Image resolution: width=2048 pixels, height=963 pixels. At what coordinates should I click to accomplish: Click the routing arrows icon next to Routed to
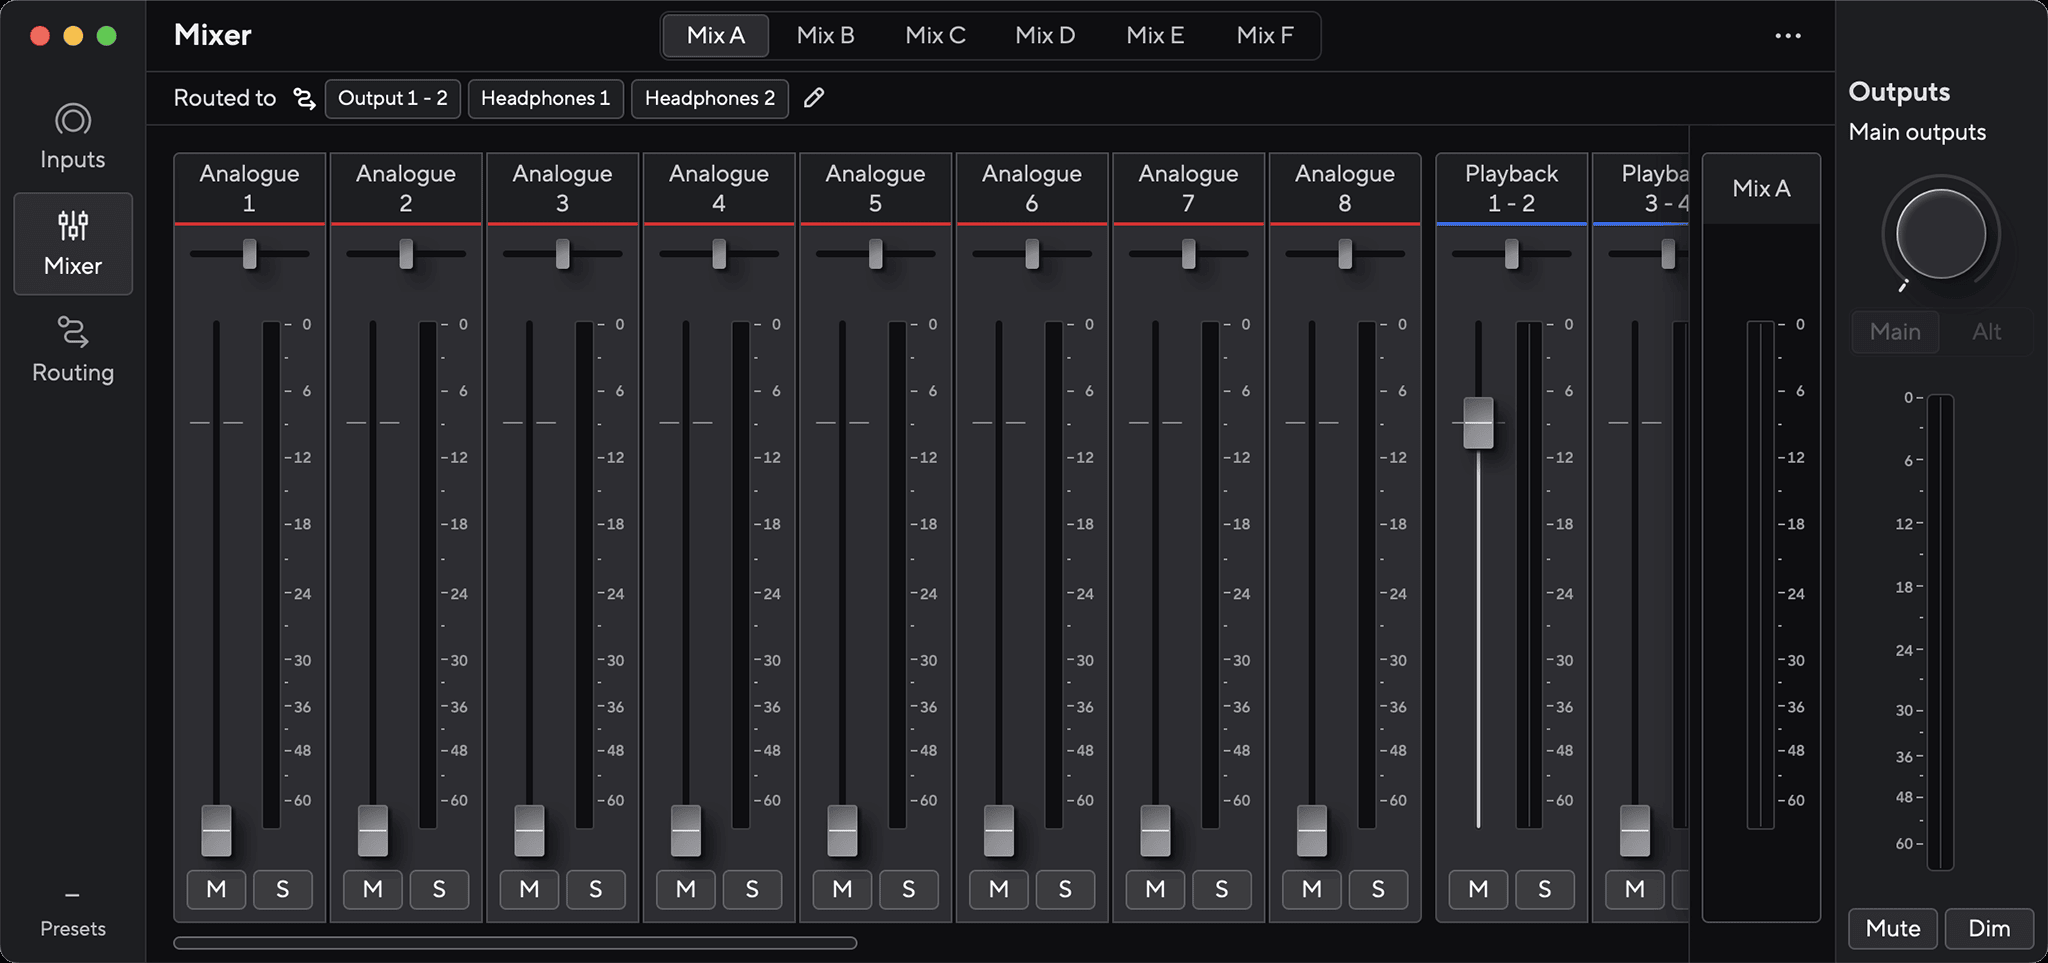tap(304, 98)
